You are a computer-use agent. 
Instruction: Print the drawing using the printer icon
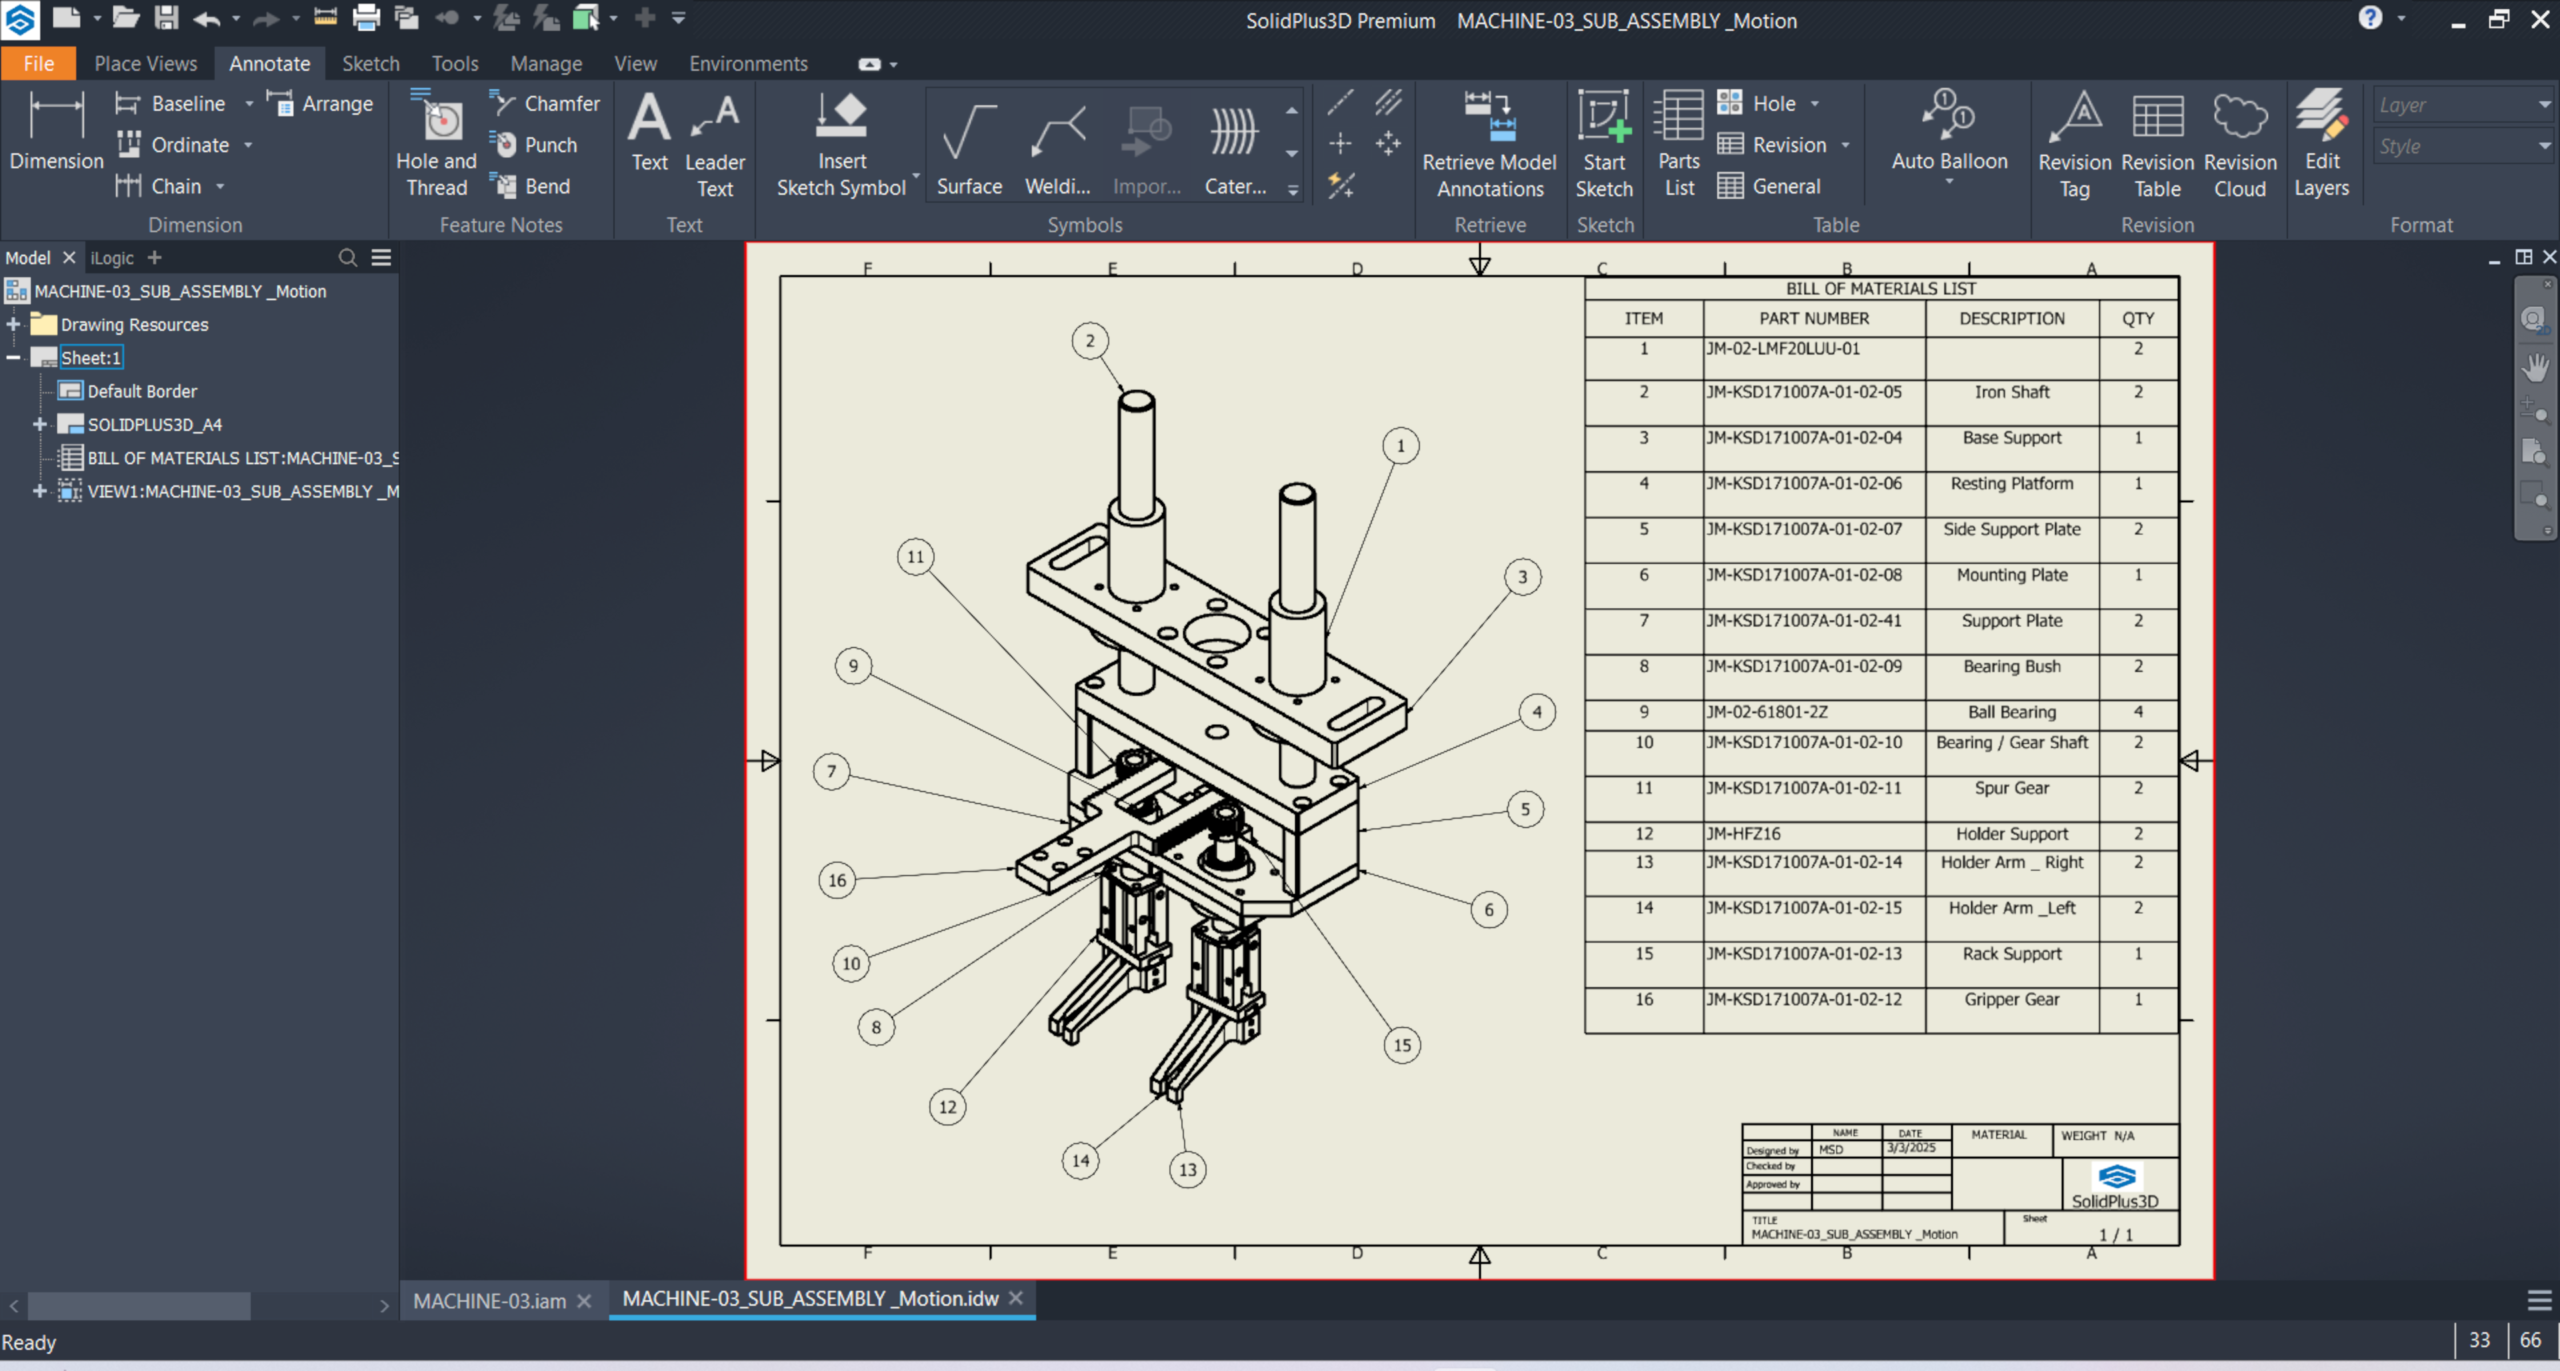(366, 18)
